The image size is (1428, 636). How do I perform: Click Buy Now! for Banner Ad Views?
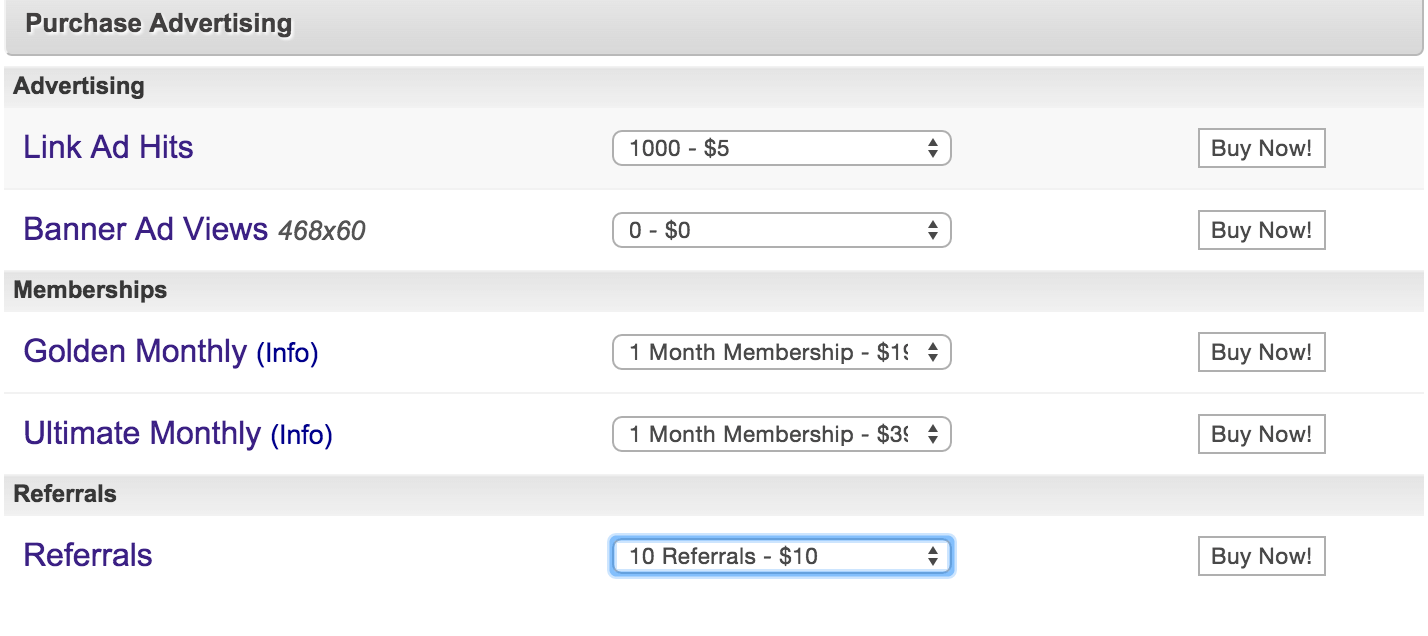click(1261, 231)
